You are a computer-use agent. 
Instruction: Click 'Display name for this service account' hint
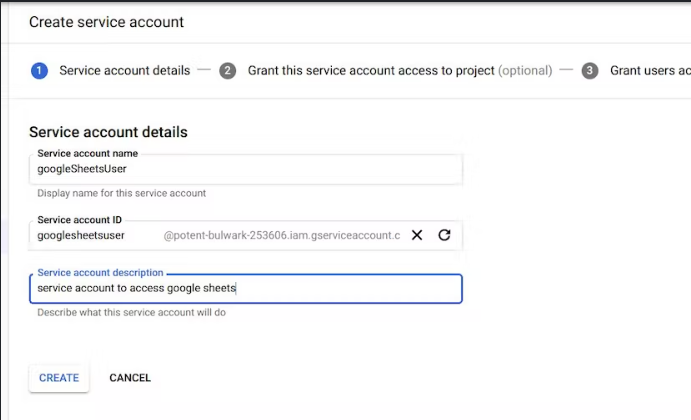pyautogui.click(x=121, y=193)
